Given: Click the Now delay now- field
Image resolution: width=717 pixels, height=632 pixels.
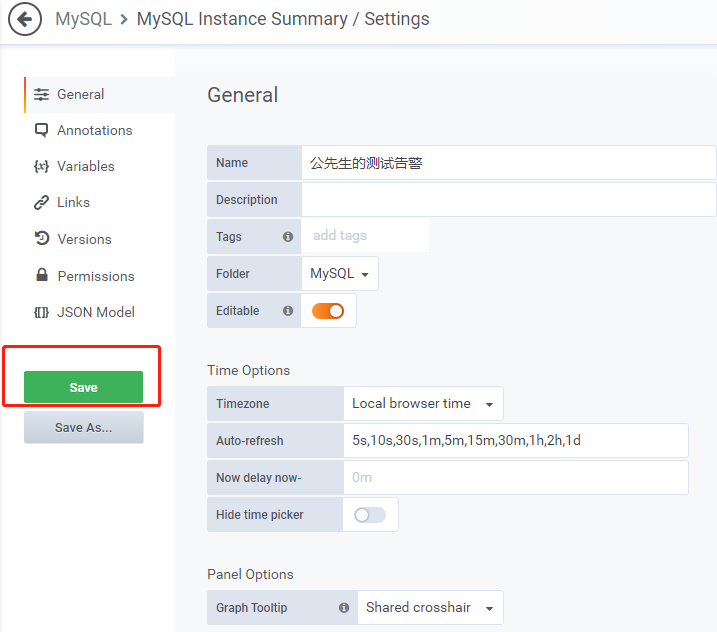Looking at the screenshot, I should pos(516,477).
